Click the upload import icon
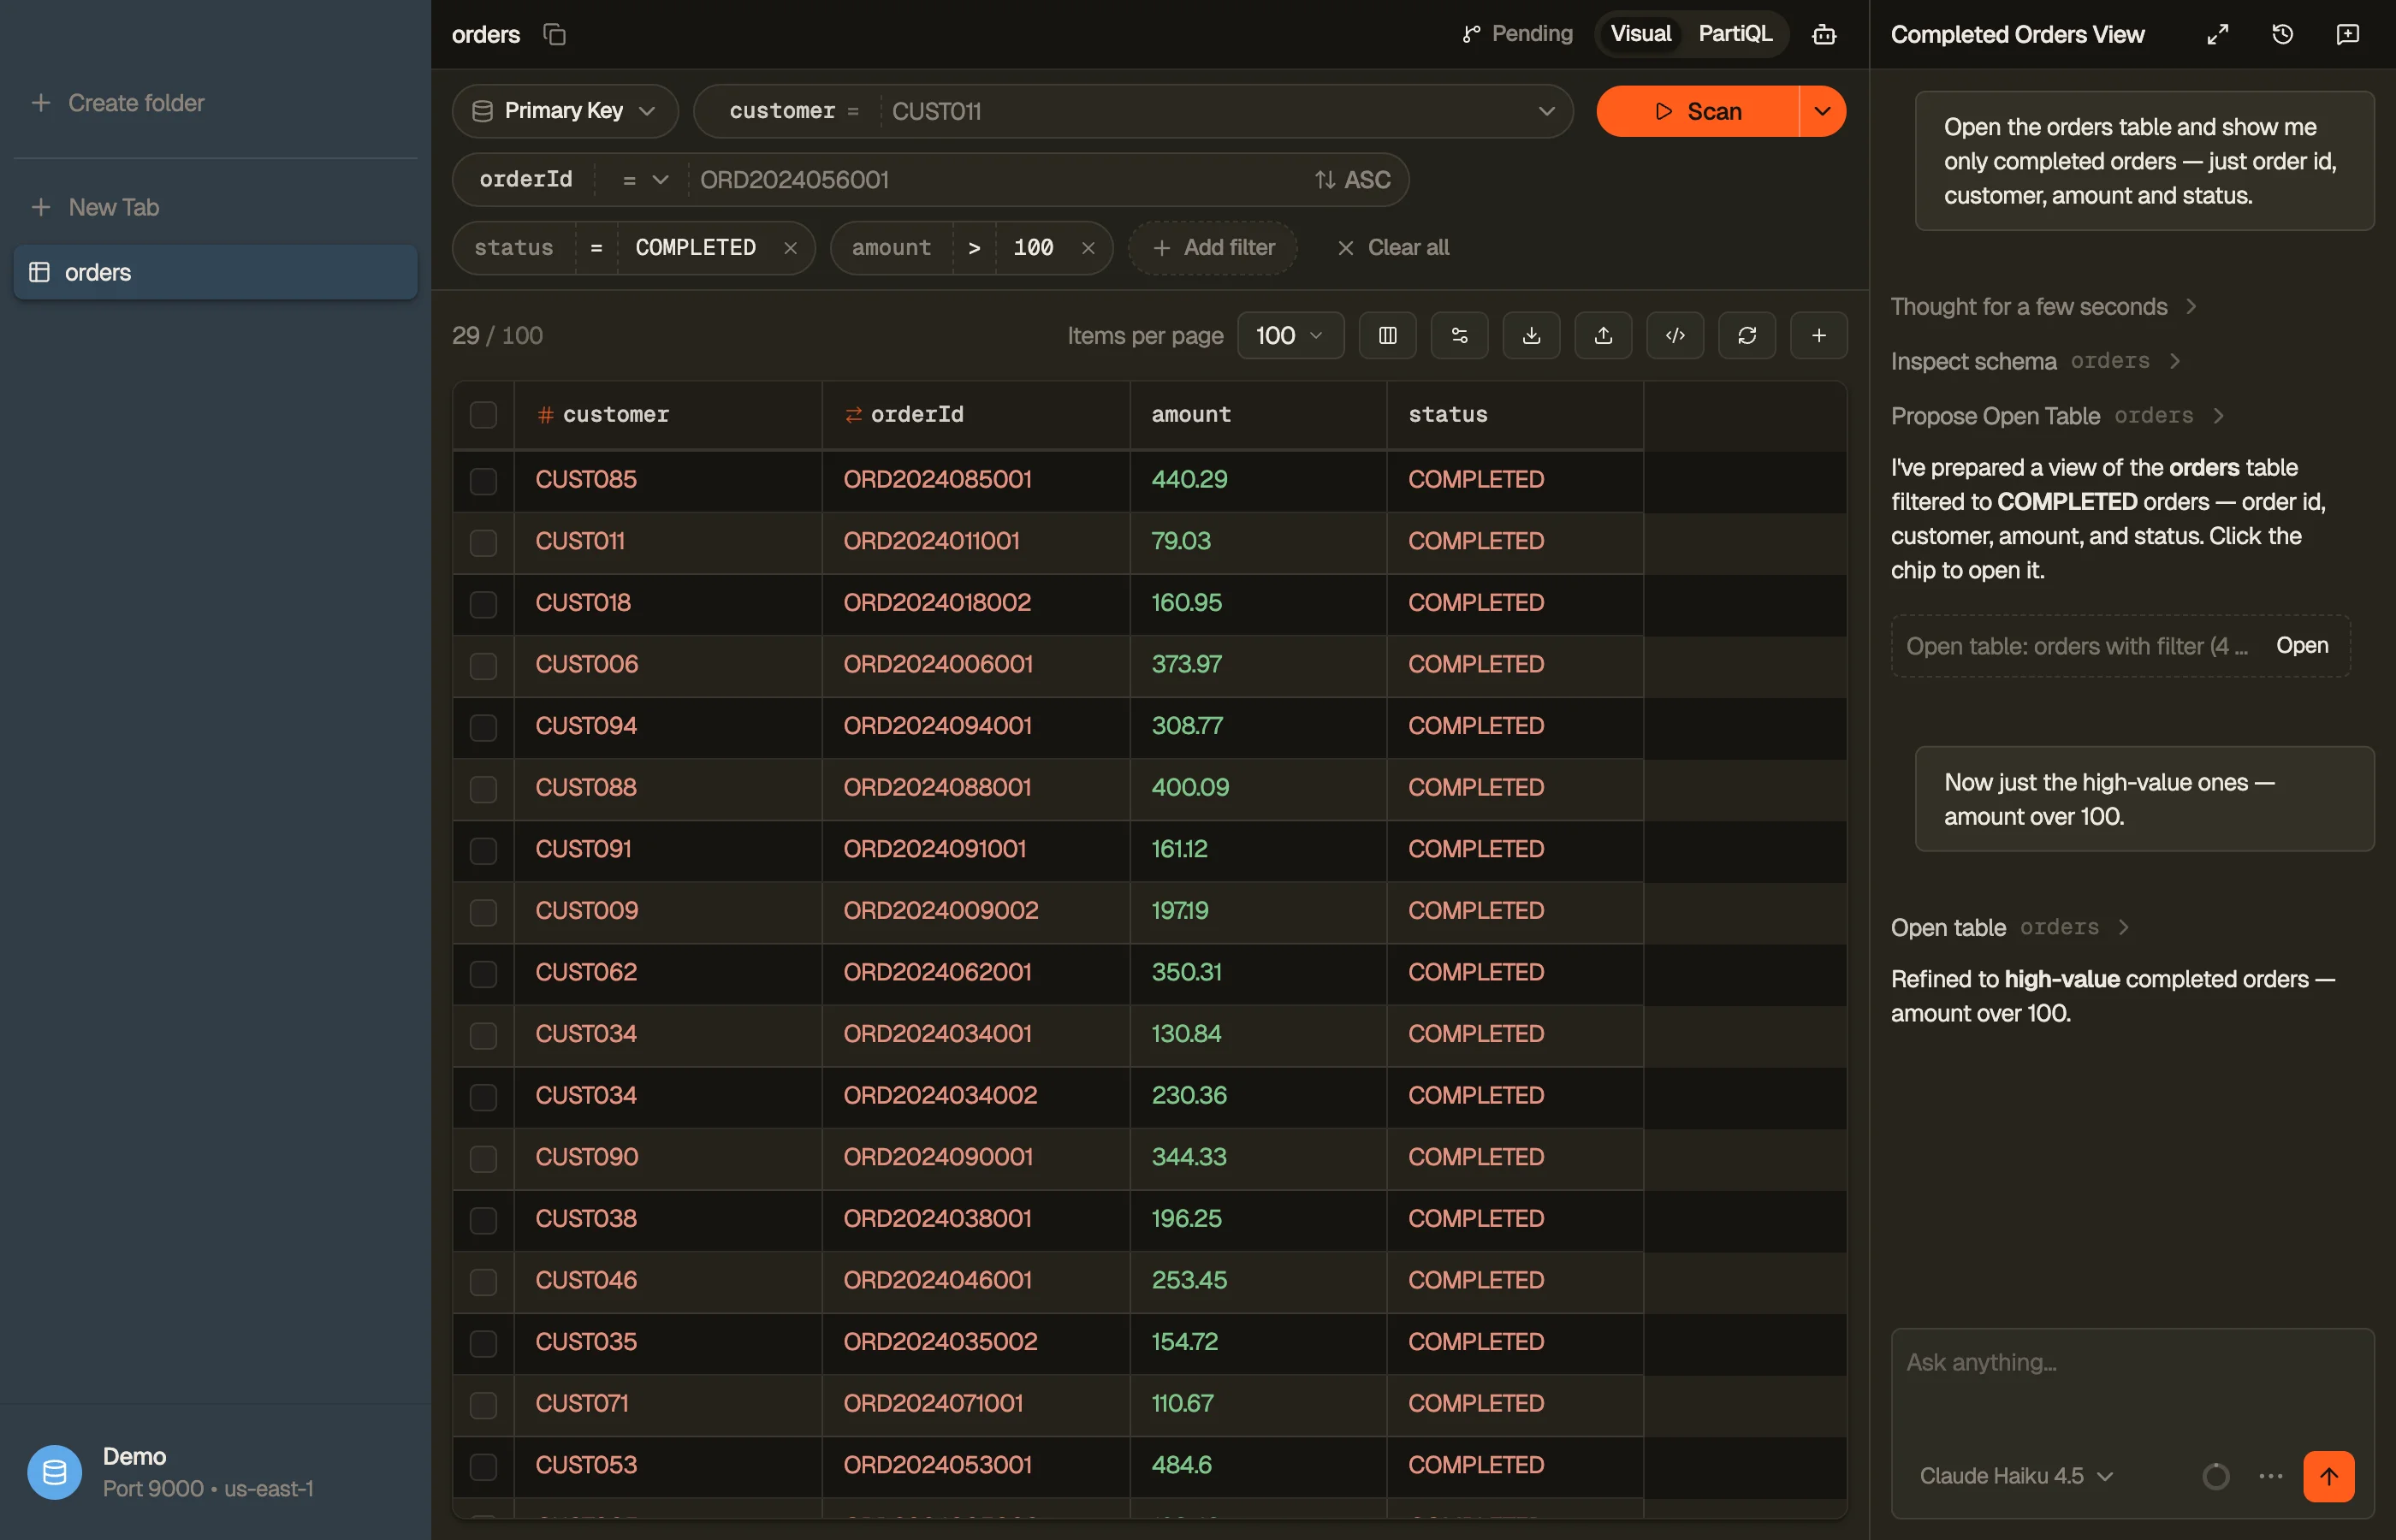Screen dimensions: 2396x1540 1603,336
